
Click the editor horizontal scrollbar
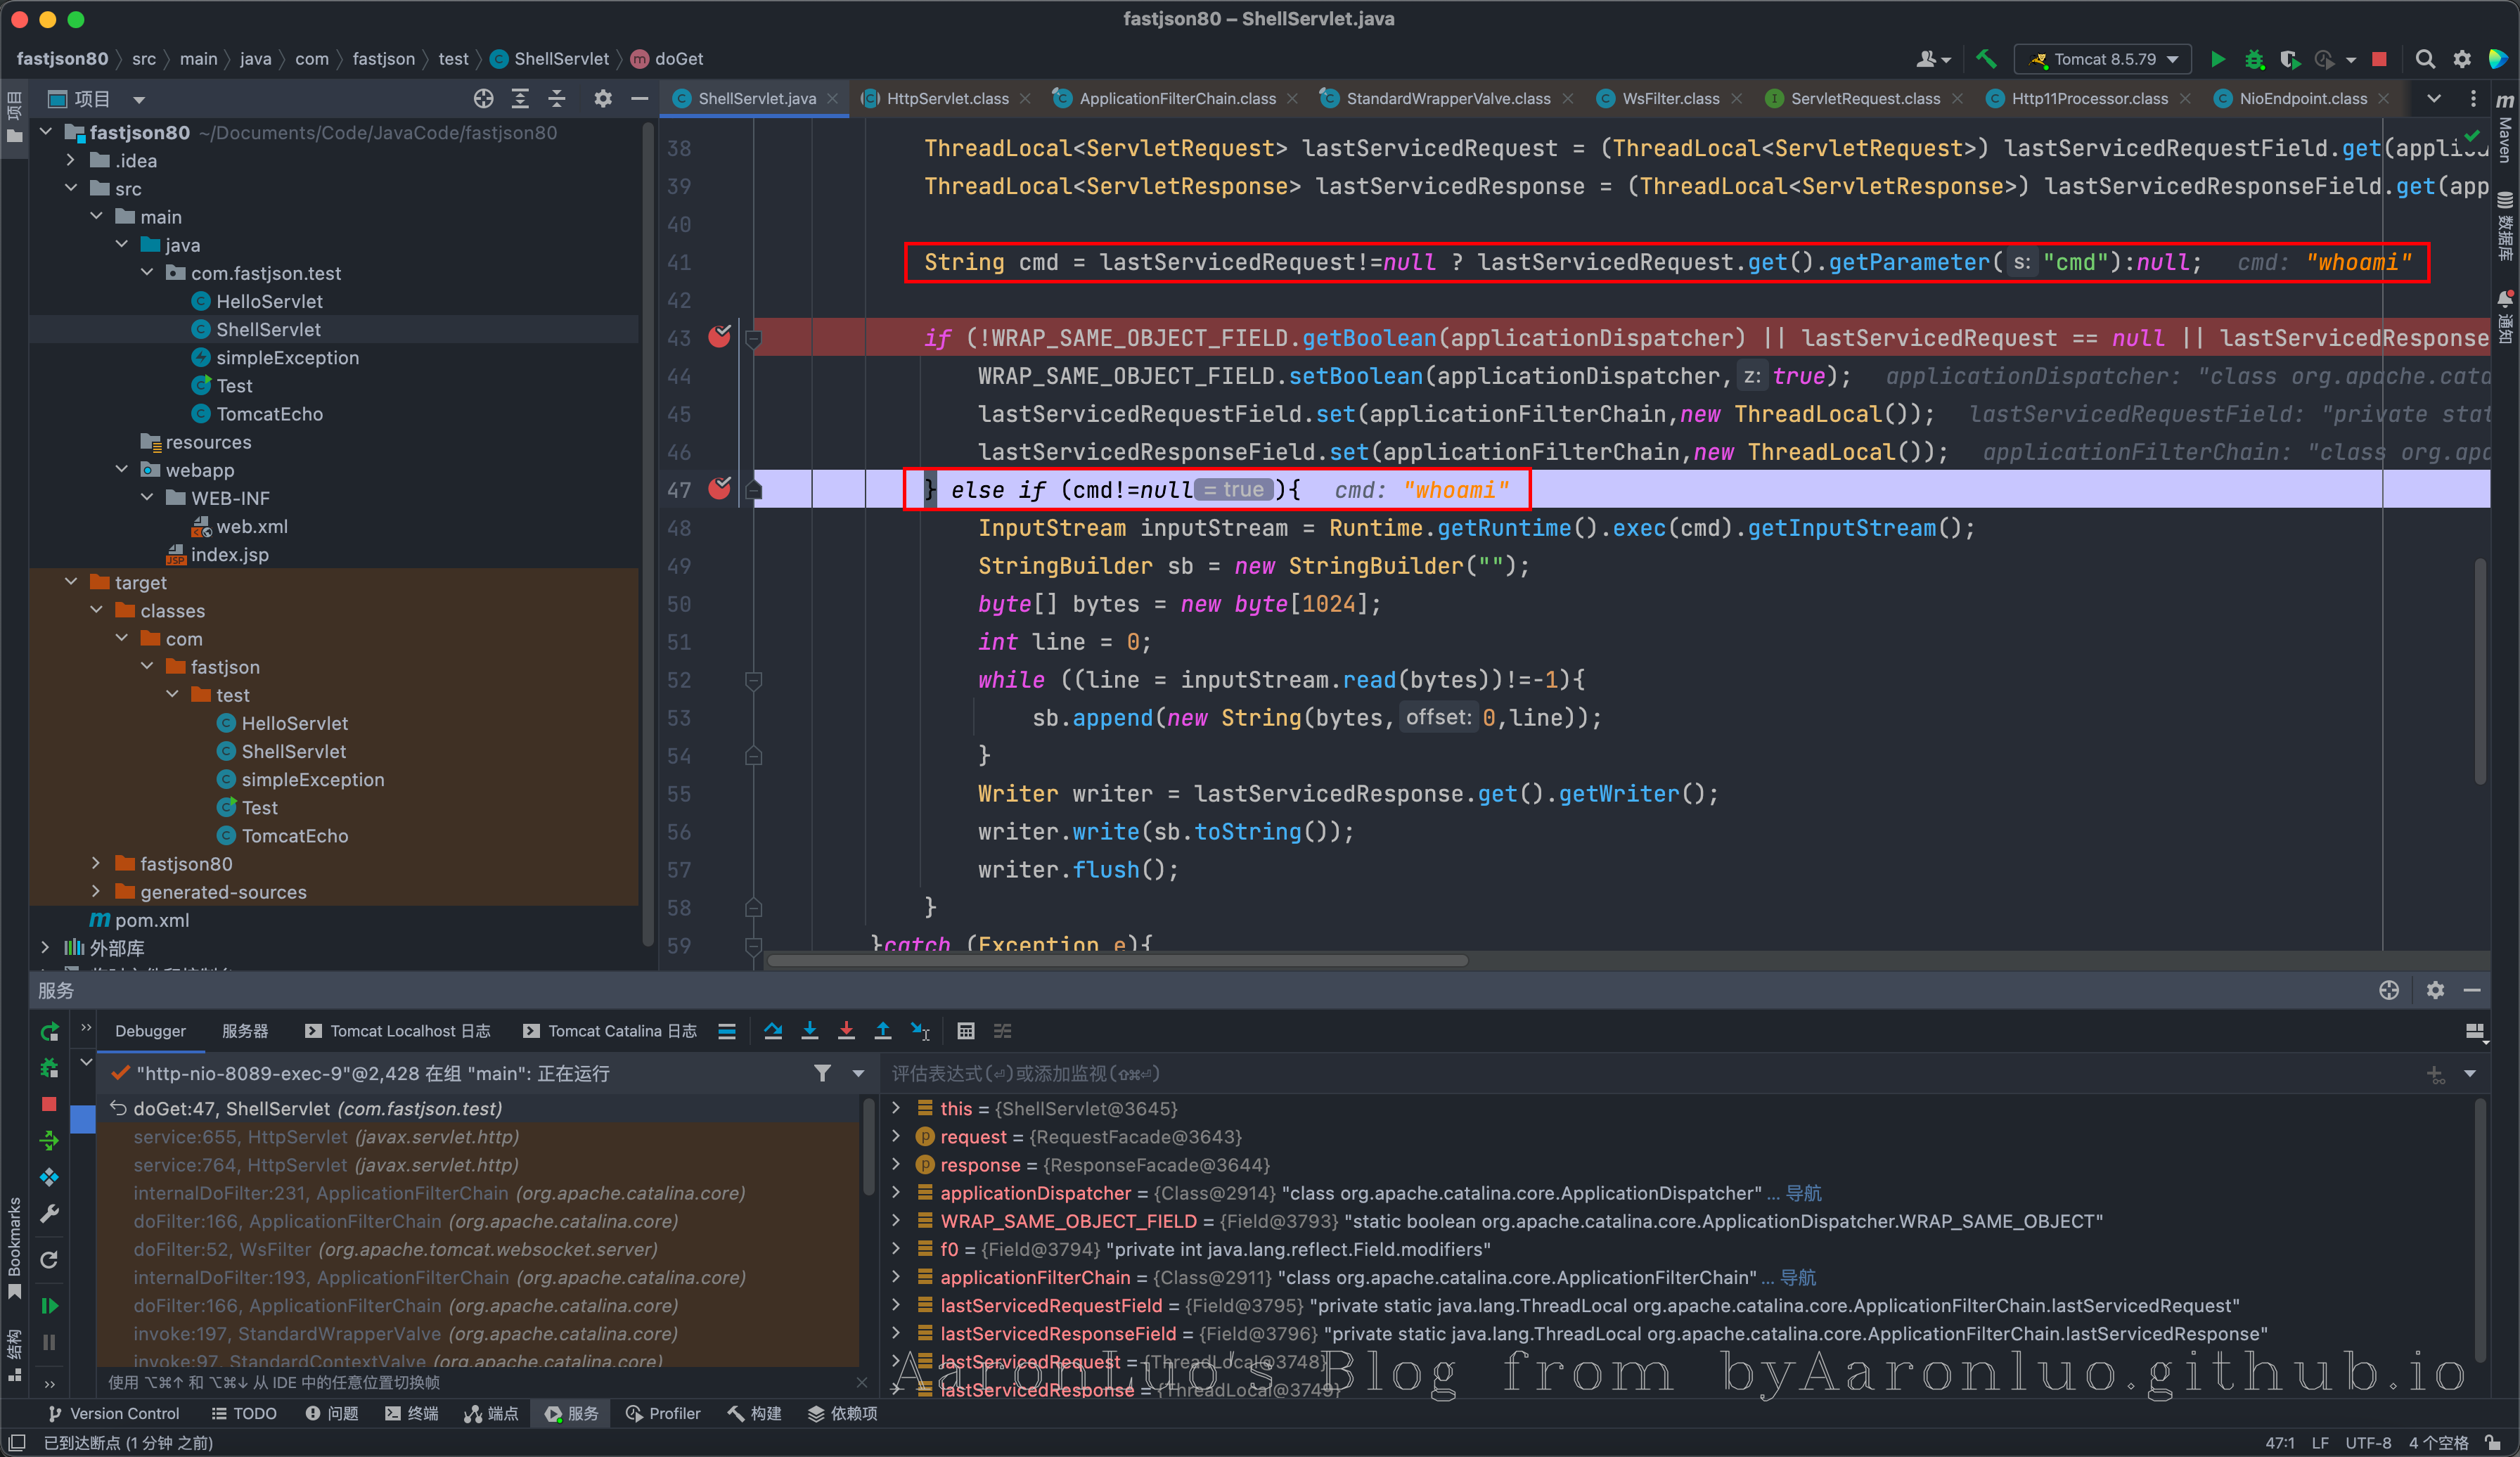(x=1118, y=961)
